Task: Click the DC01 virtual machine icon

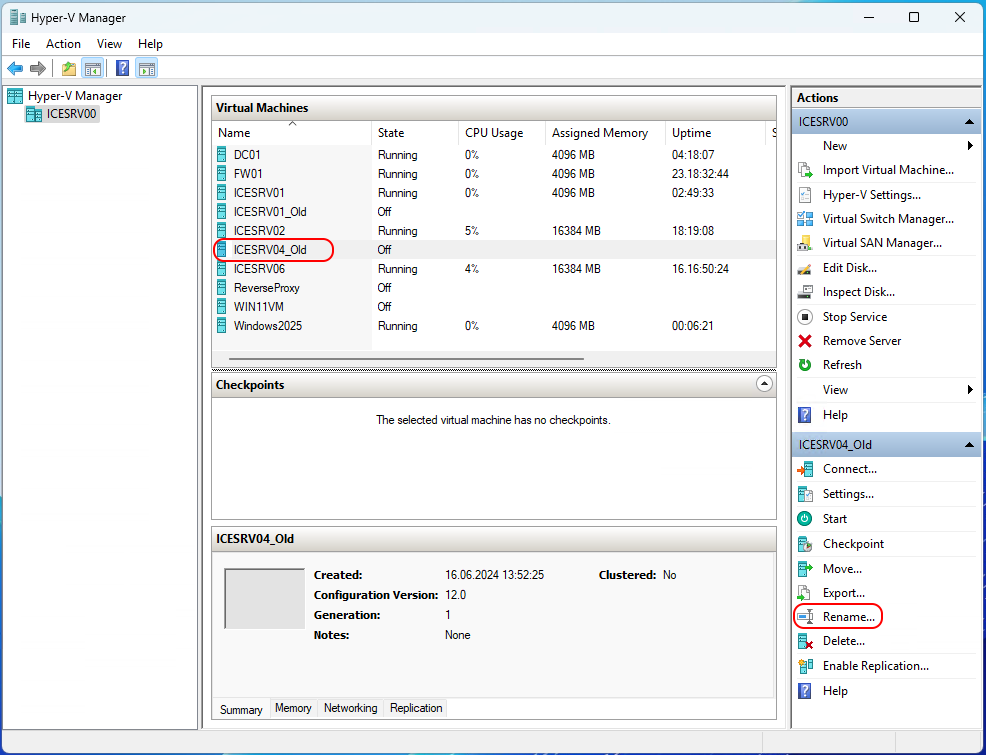Action: [221, 155]
